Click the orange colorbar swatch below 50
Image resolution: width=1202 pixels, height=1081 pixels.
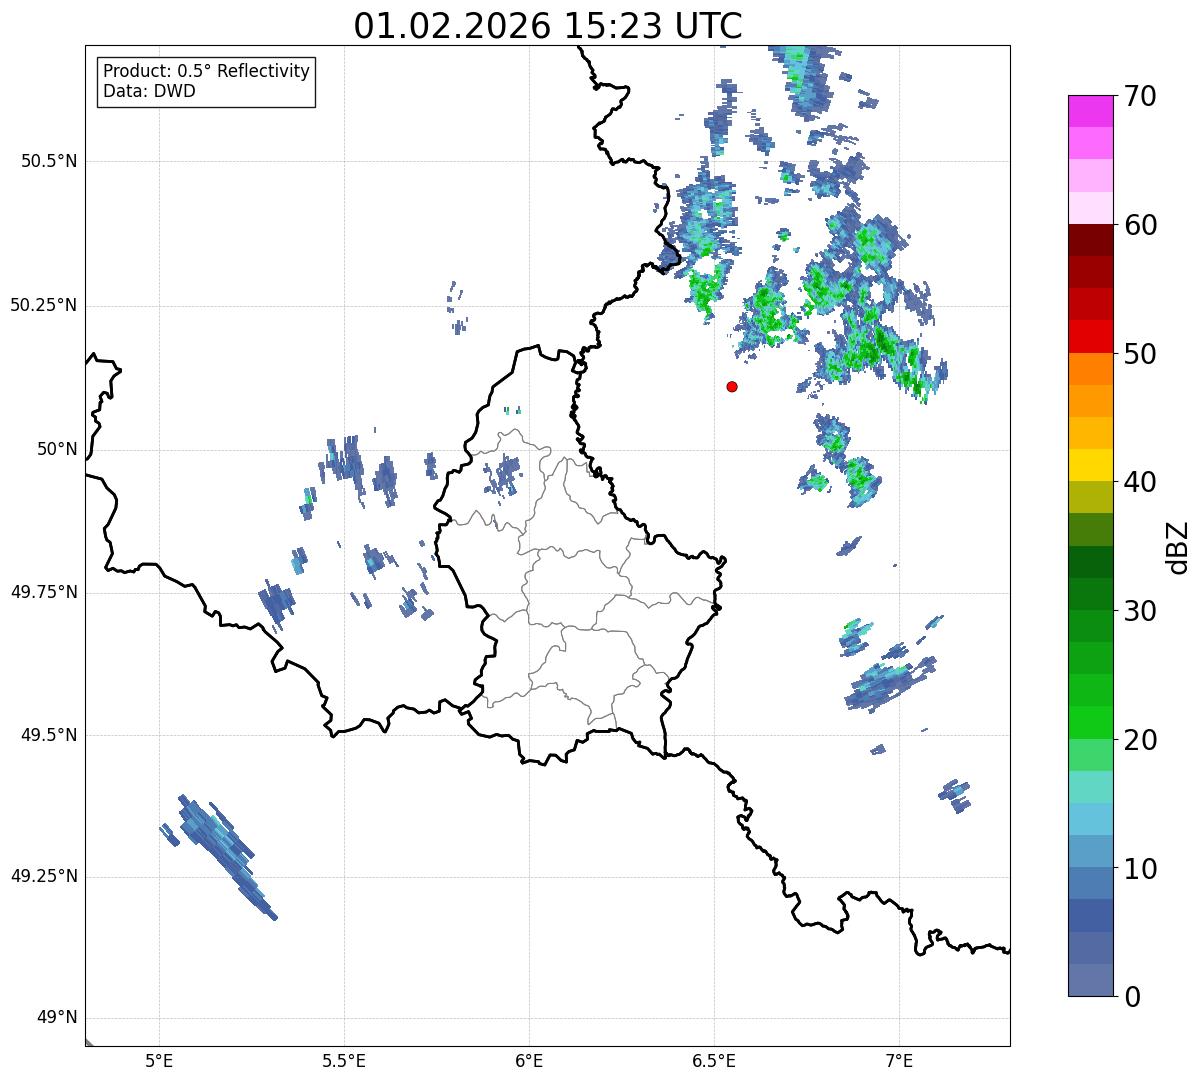click(1089, 369)
